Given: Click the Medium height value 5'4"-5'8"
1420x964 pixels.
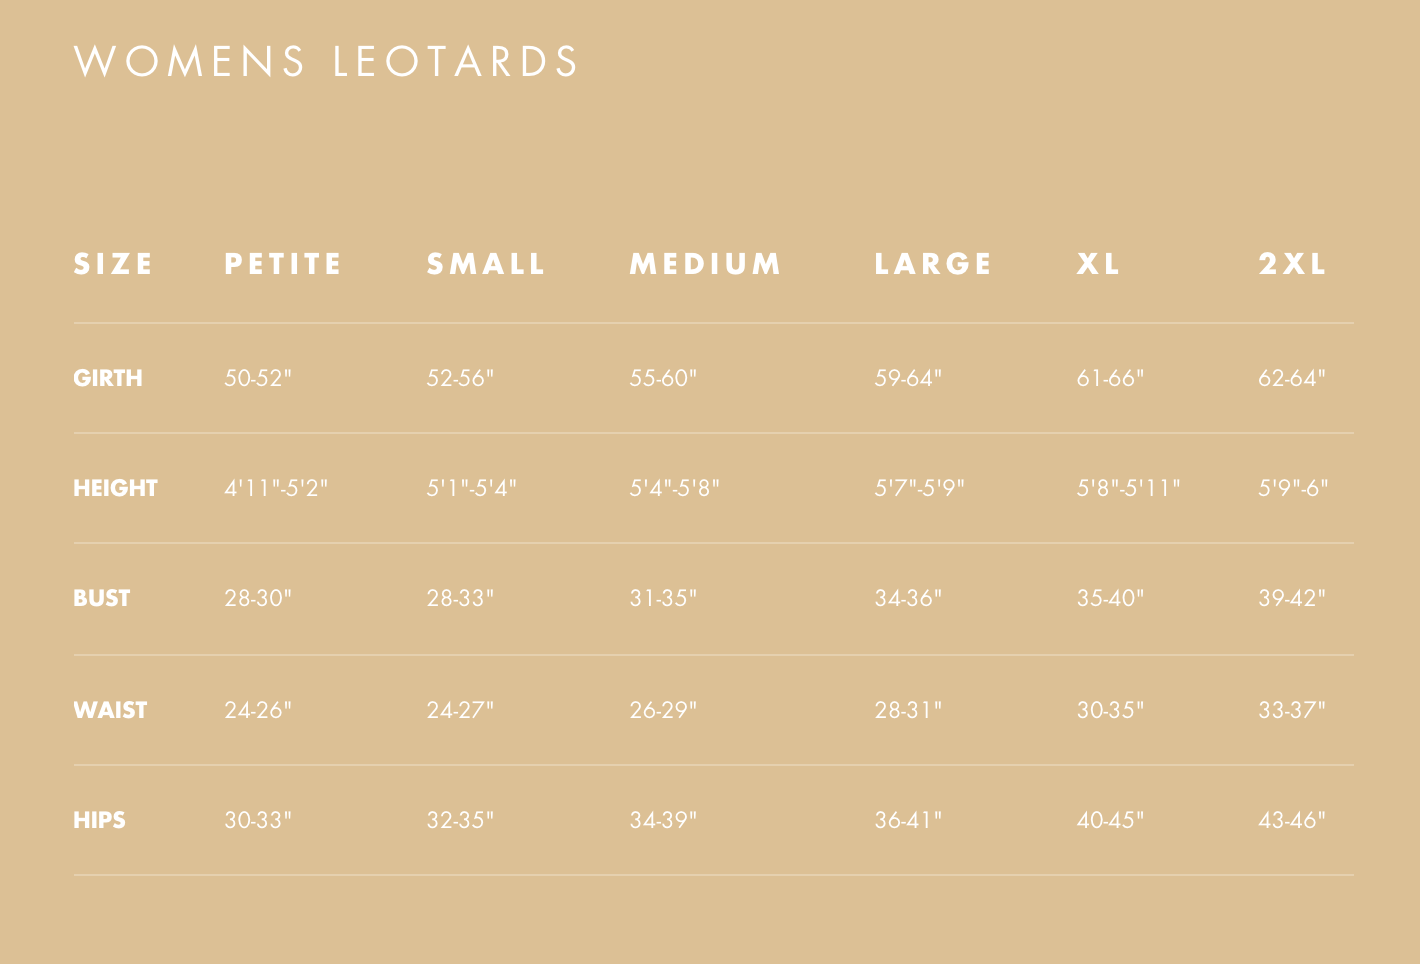Looking at the screenshot, I should (x=675, y=488).
